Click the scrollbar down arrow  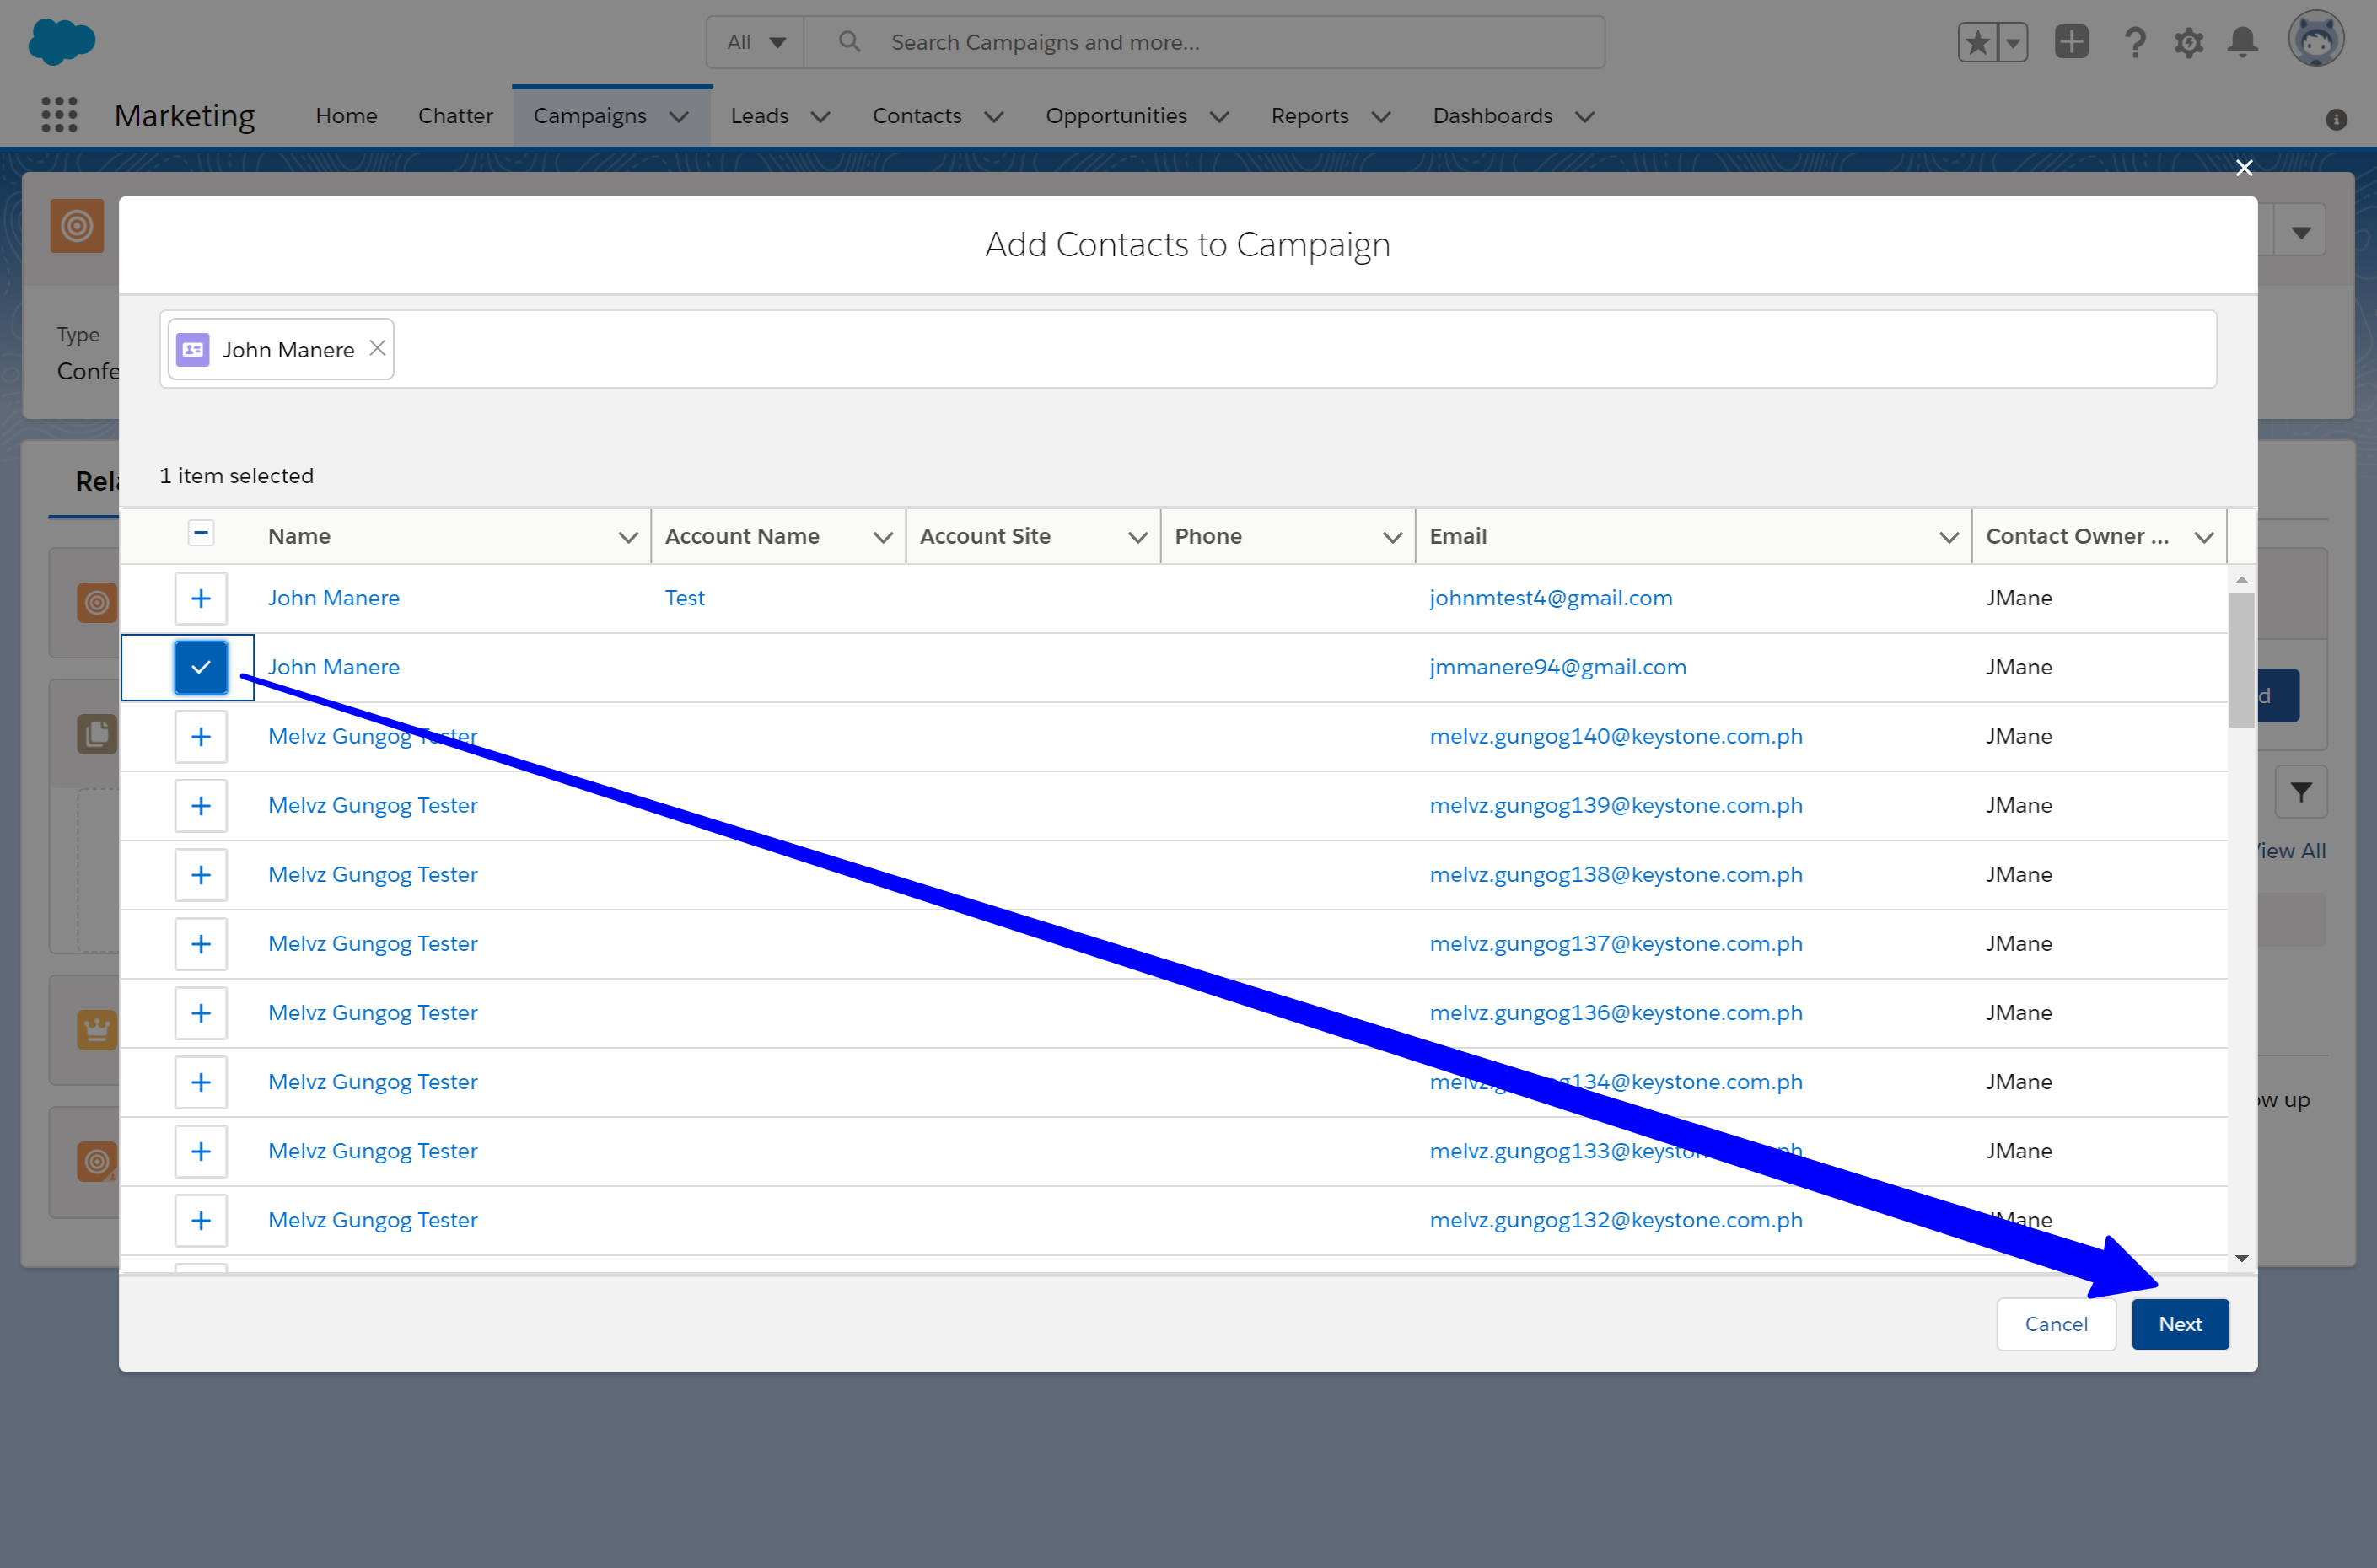click(x=2241, y=1258)
